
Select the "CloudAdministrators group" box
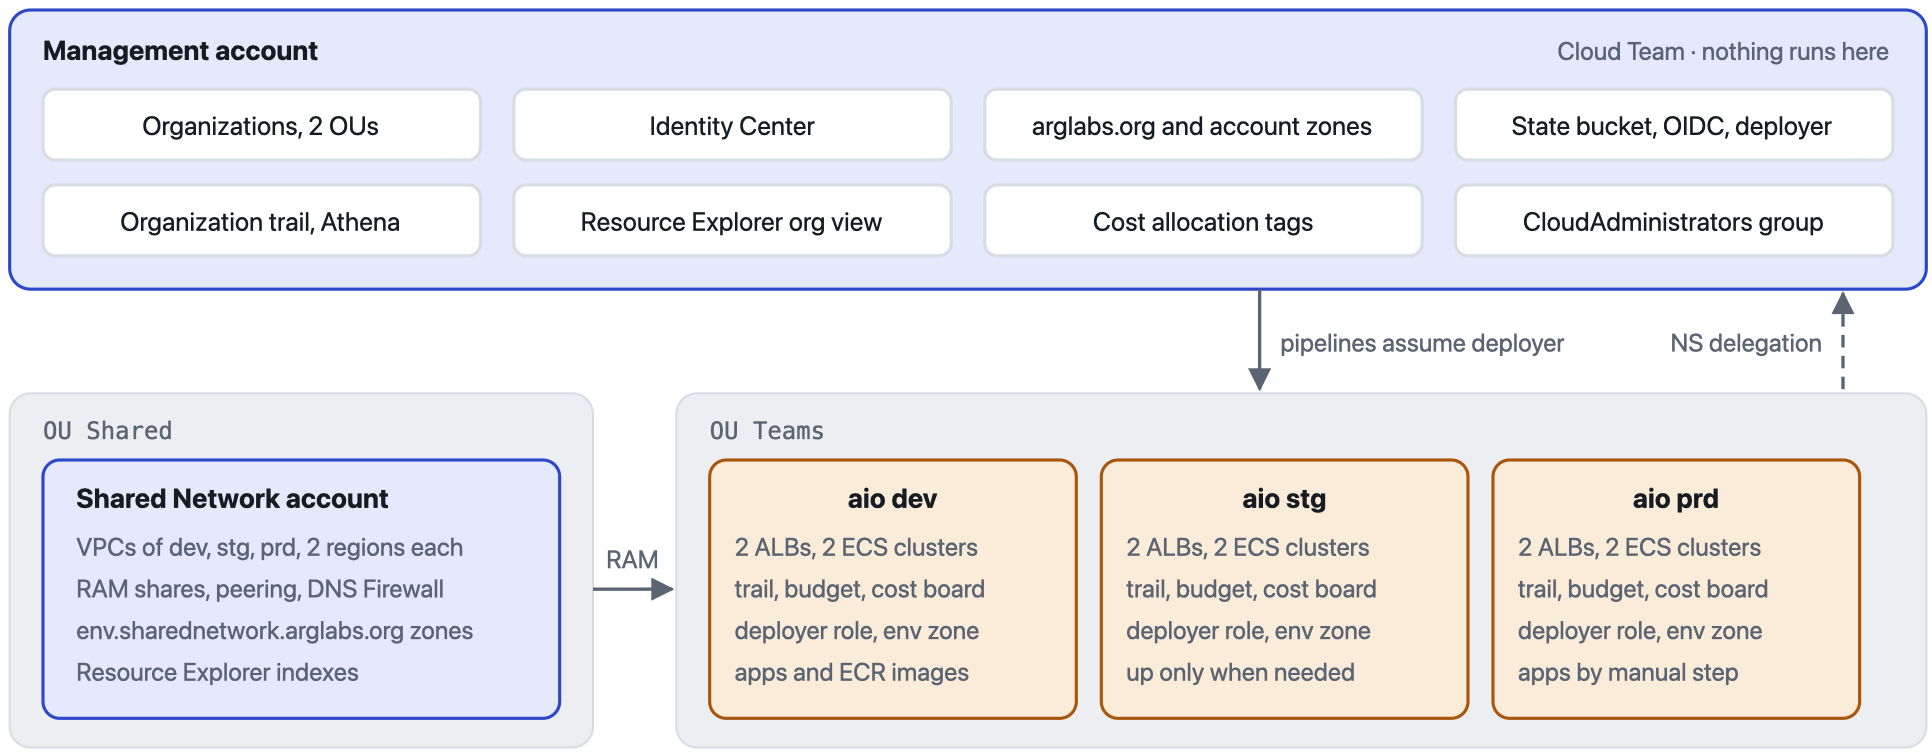1673,221
